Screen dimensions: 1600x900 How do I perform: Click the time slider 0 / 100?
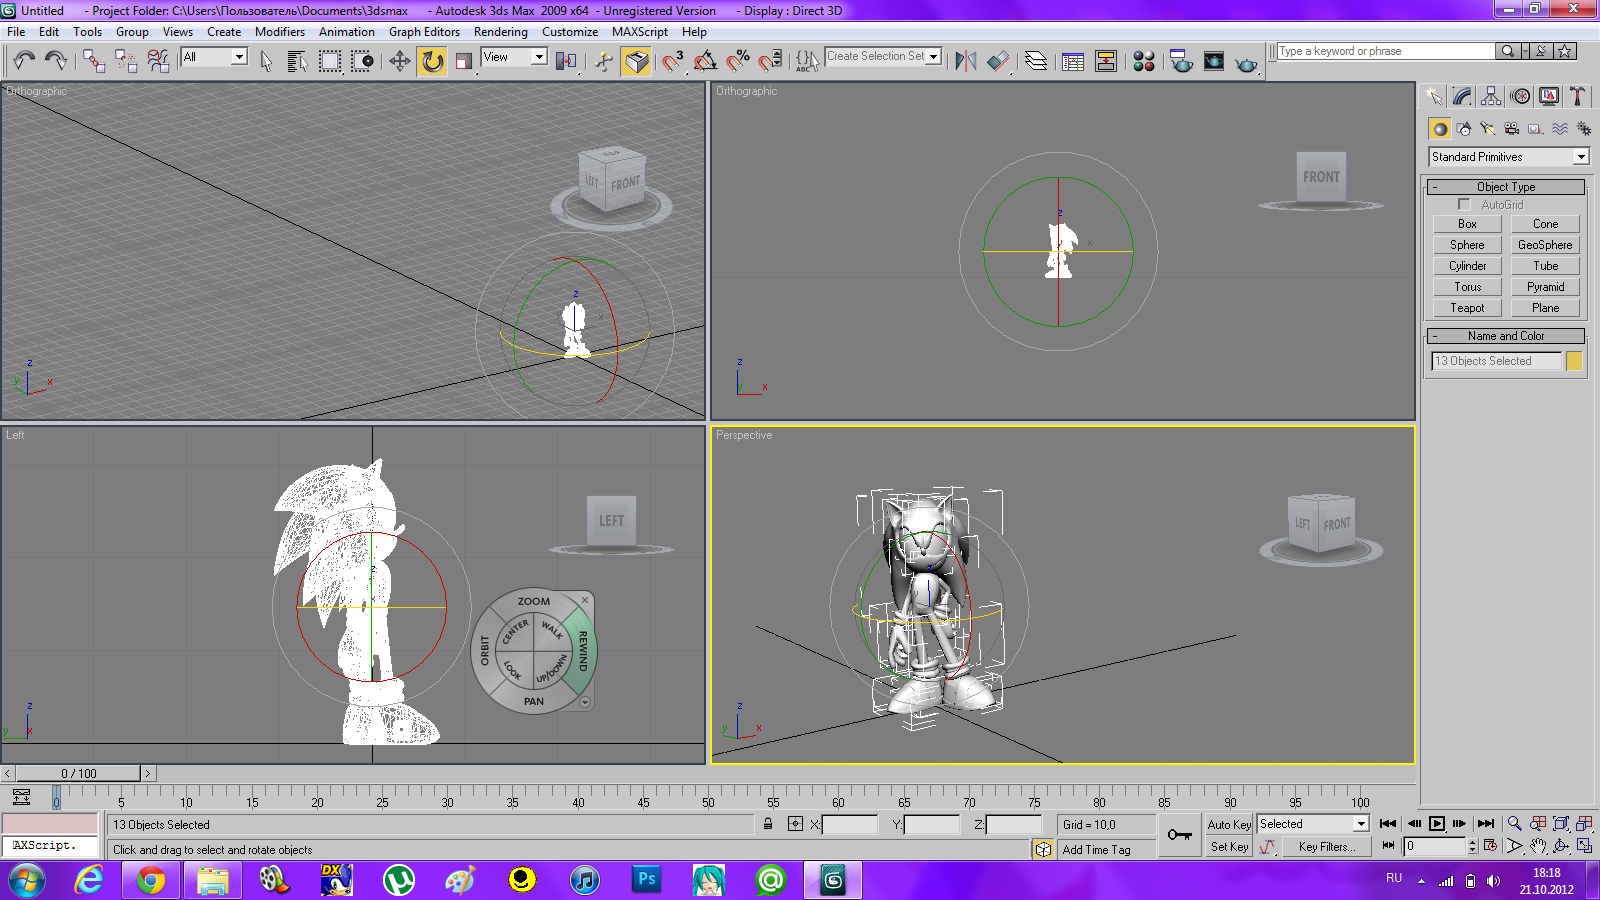click(79, 773)
